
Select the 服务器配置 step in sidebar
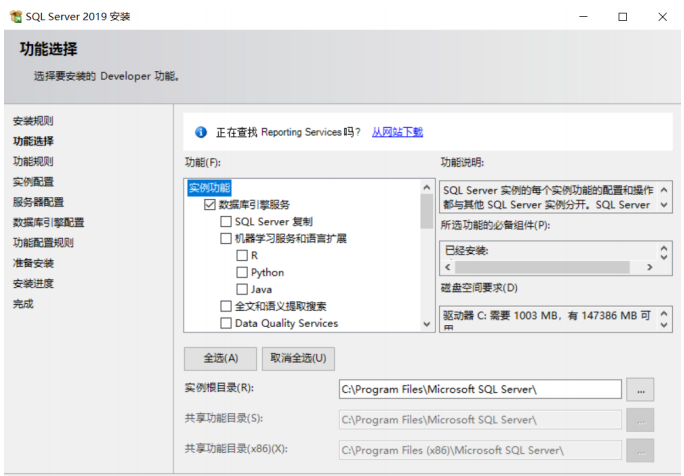coord(38,202)
